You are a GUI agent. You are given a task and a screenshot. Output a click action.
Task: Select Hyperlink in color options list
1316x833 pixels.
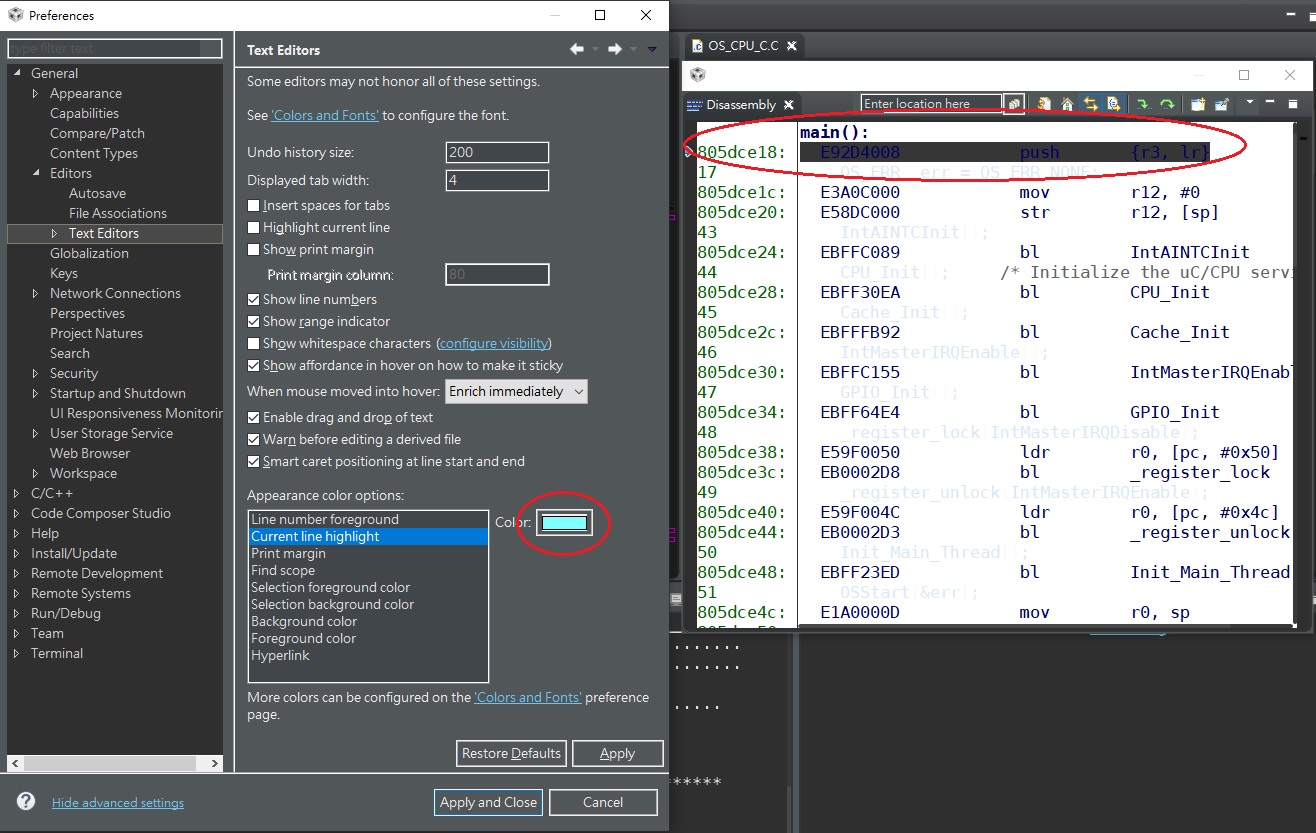[x=368, y=655]
